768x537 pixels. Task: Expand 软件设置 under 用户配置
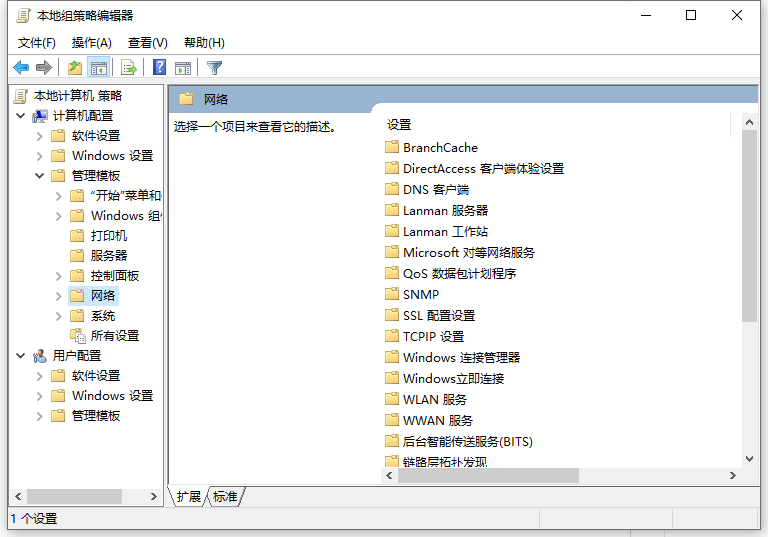[x=40, y=376]
